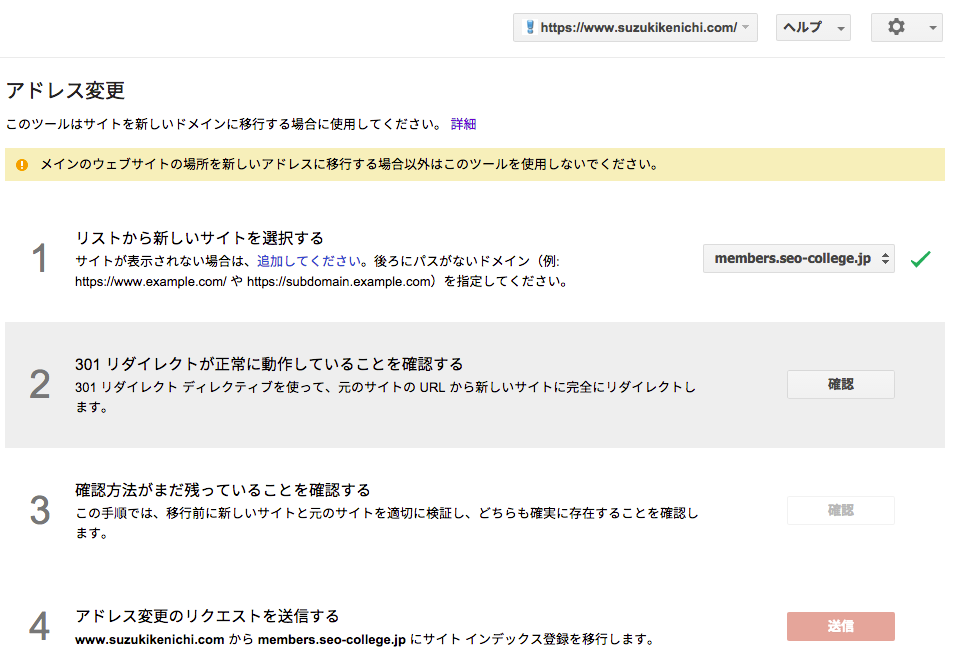Open the 詳細 details link
958x666 pixels.
click(463, 124)
